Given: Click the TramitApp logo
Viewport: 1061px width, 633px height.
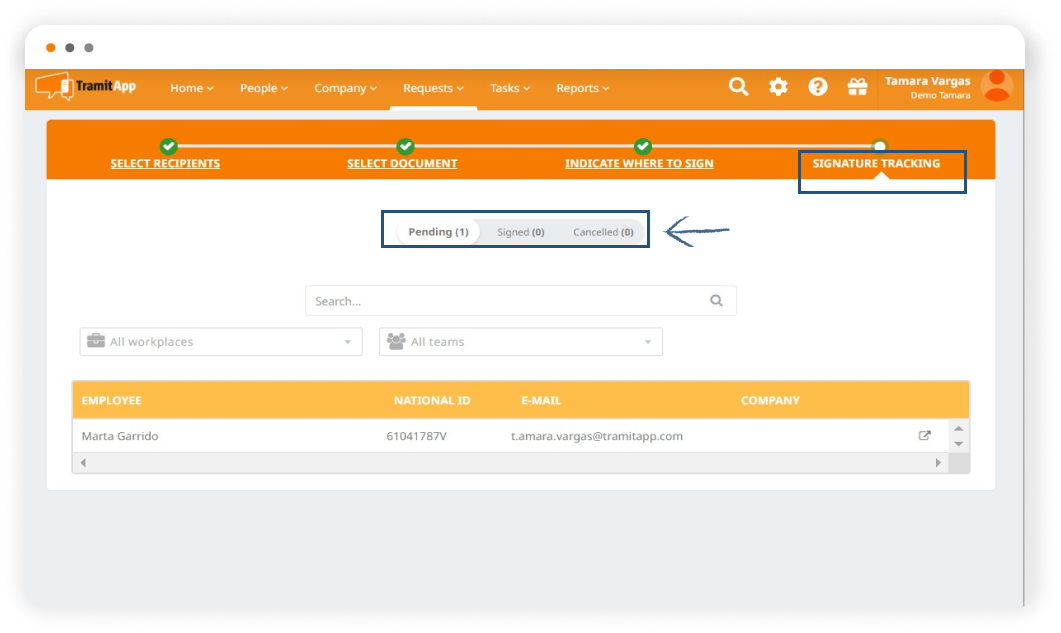Looking at the screenshot, I should click(x=86, y=87).
